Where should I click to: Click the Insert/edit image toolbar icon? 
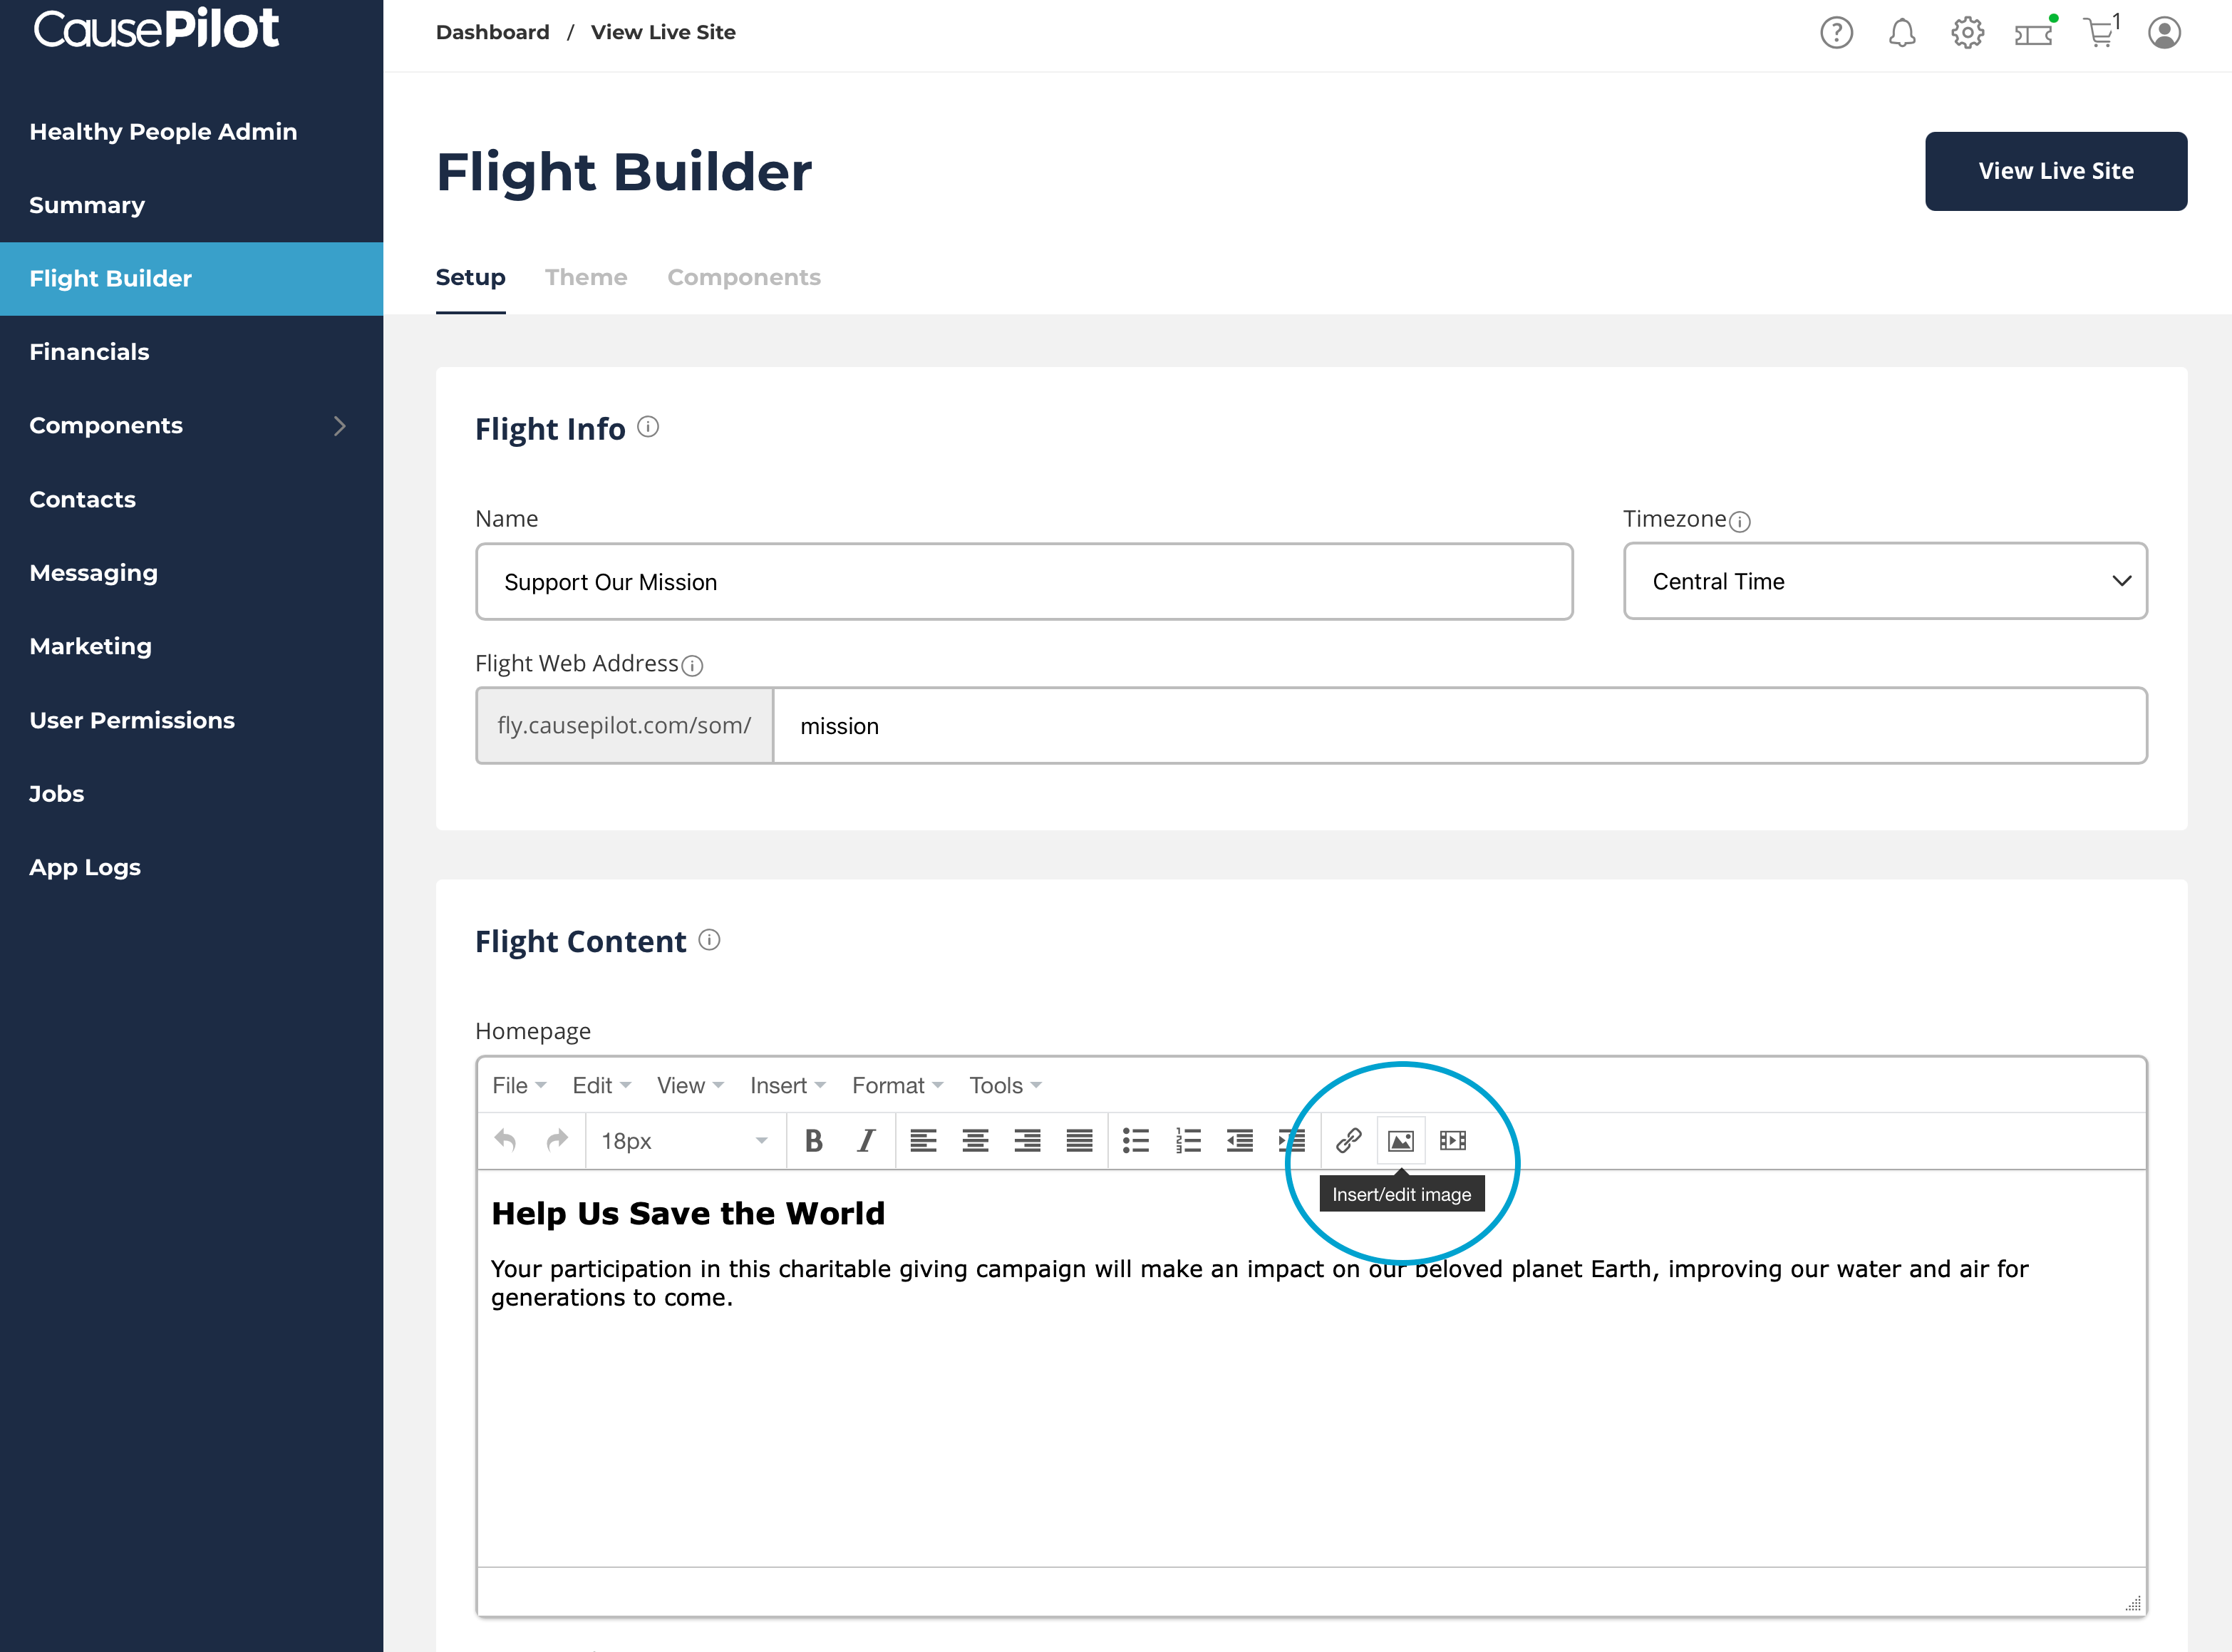click(x=1400, y=1140)
